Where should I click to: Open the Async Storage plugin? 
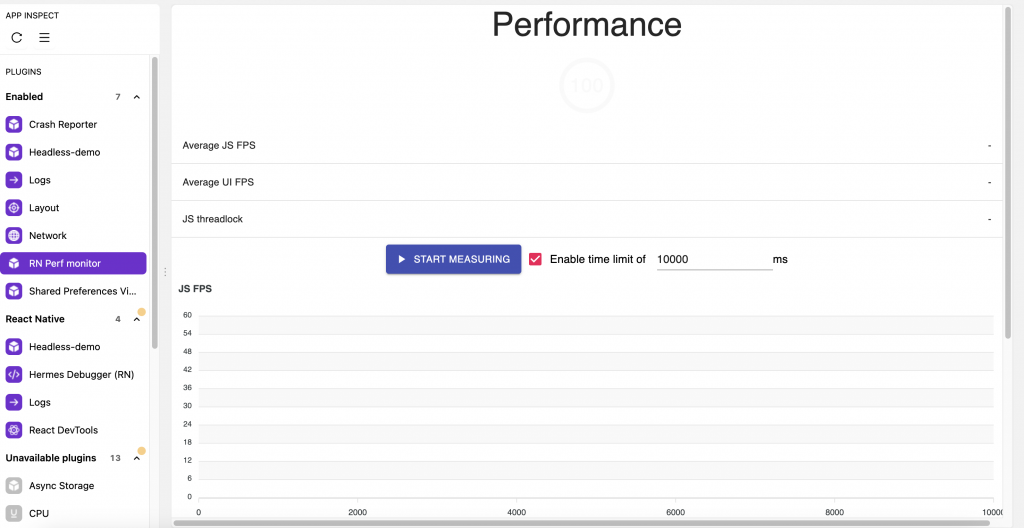(x=73, y=486)
